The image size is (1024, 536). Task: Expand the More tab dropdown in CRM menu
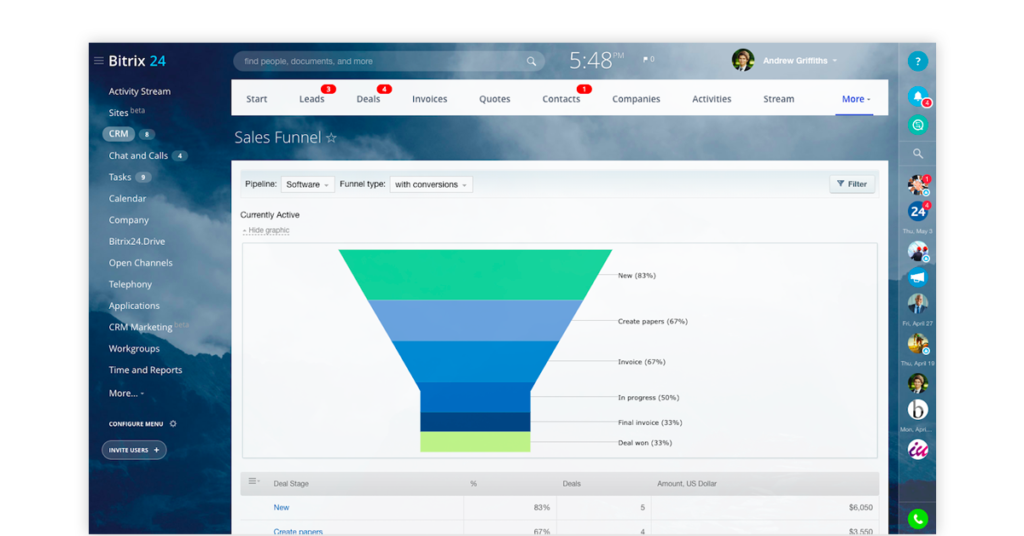pos(856,99)
